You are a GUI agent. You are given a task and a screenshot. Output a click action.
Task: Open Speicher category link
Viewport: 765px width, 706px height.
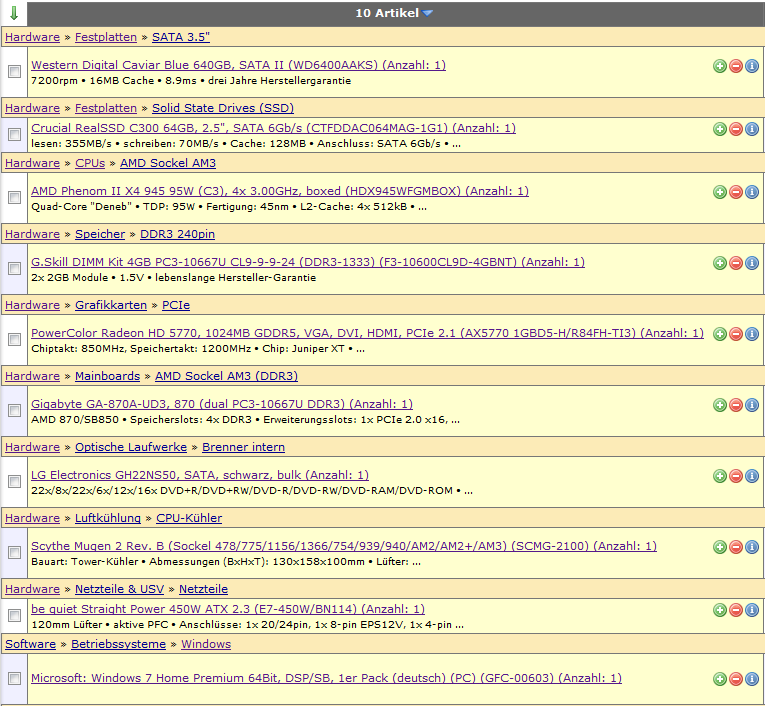click(x=100, y=234)
